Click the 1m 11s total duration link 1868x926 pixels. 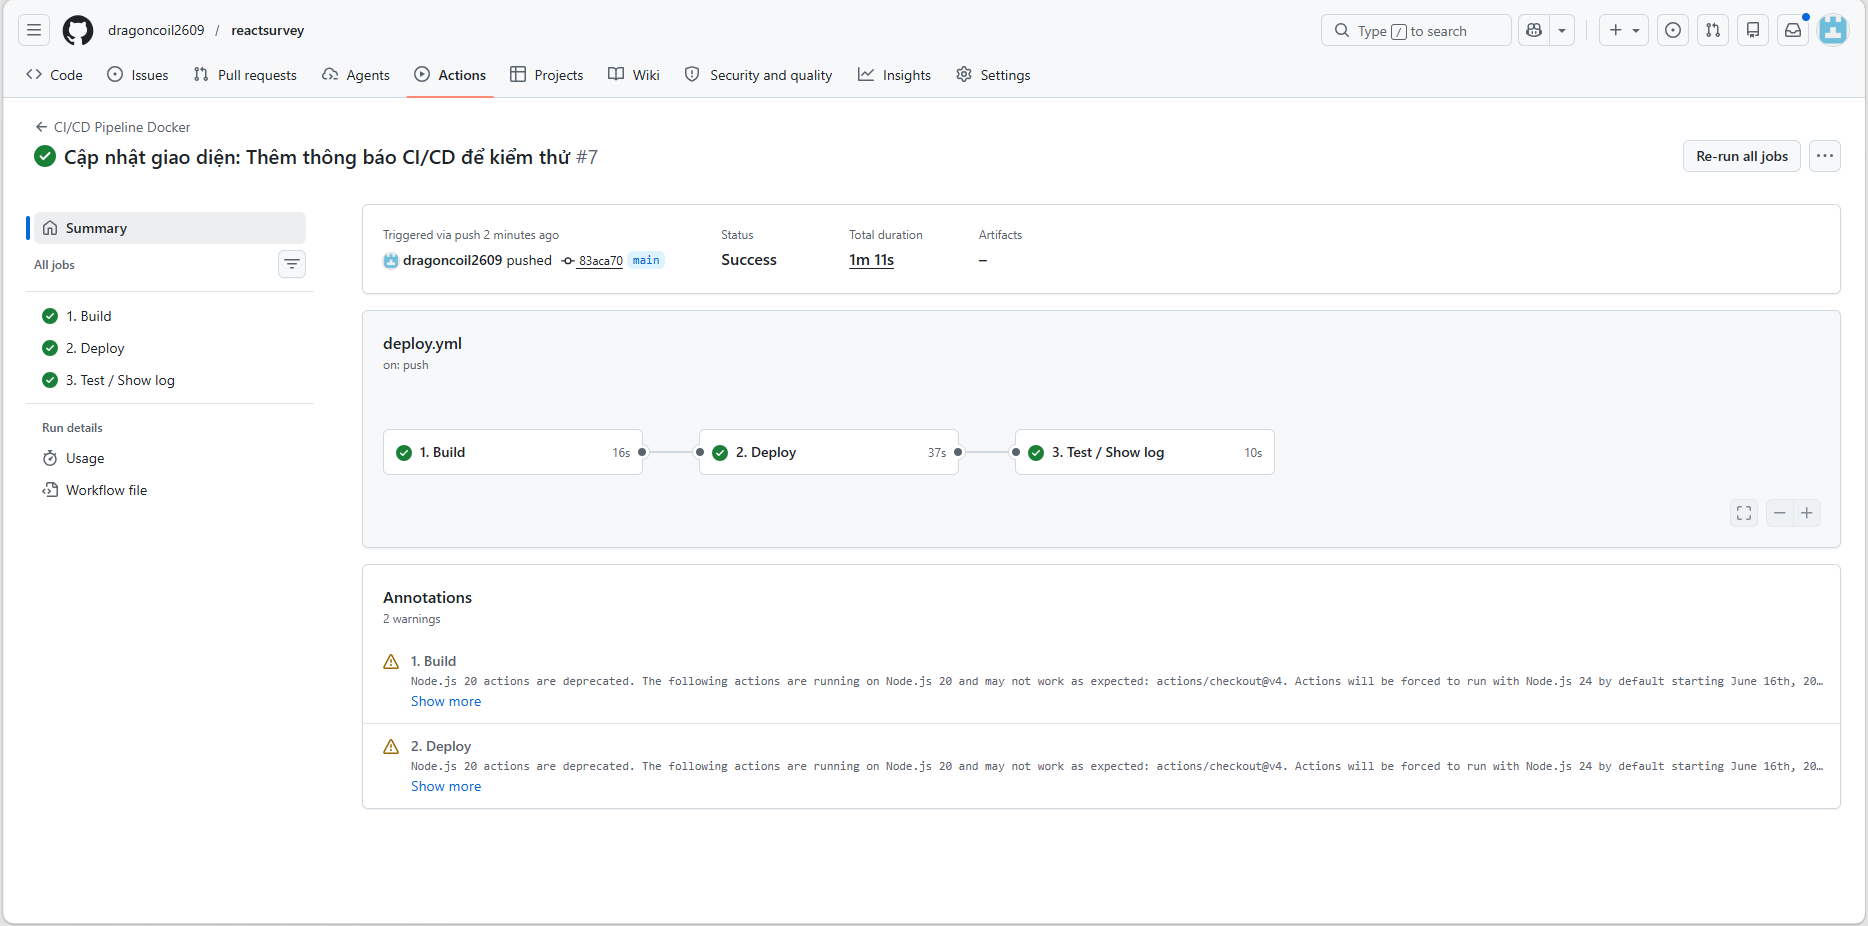click(871, 260)
